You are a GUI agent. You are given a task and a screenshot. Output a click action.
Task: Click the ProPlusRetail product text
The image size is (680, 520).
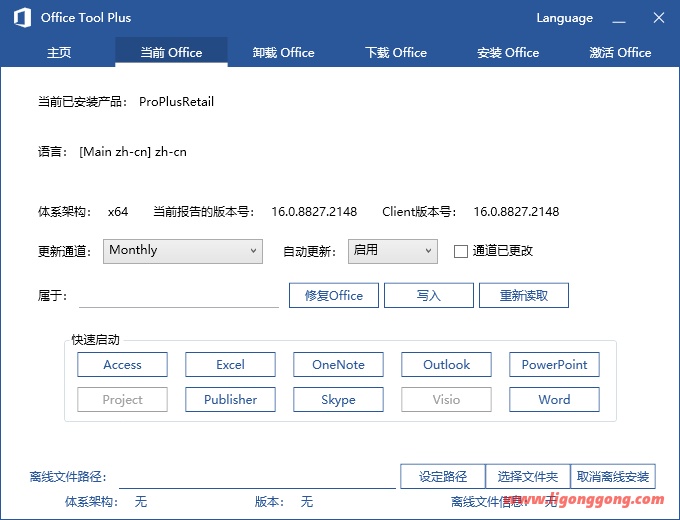pyautogui.click(x=177, y=102)
